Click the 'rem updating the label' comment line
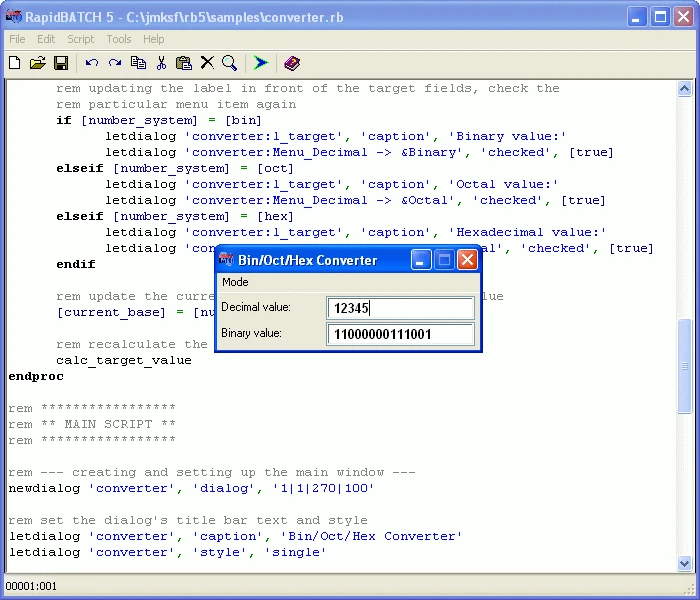700x600 pixels. click(x=308, y=88)
